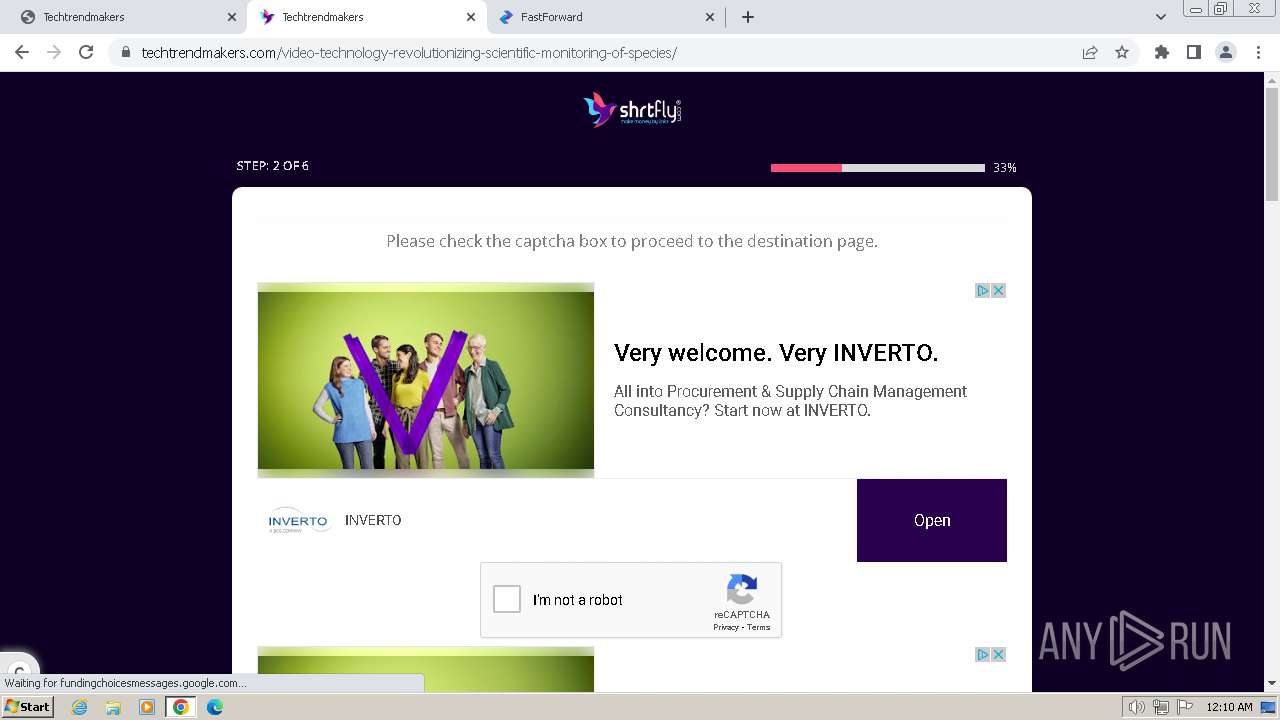This screenshot has height=720, width=1280.
Task: Open the Windows Start button
Action: tap(28, 707)
